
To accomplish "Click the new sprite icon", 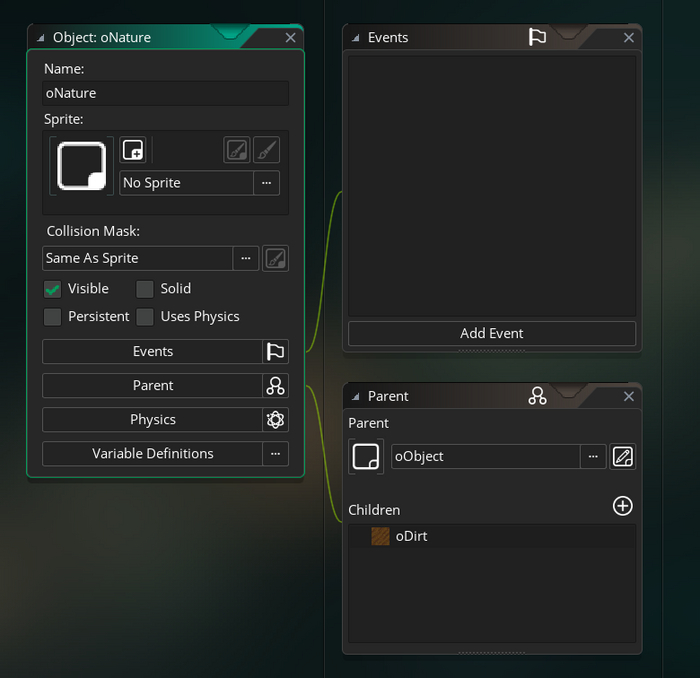I will [x=133, y=150].
